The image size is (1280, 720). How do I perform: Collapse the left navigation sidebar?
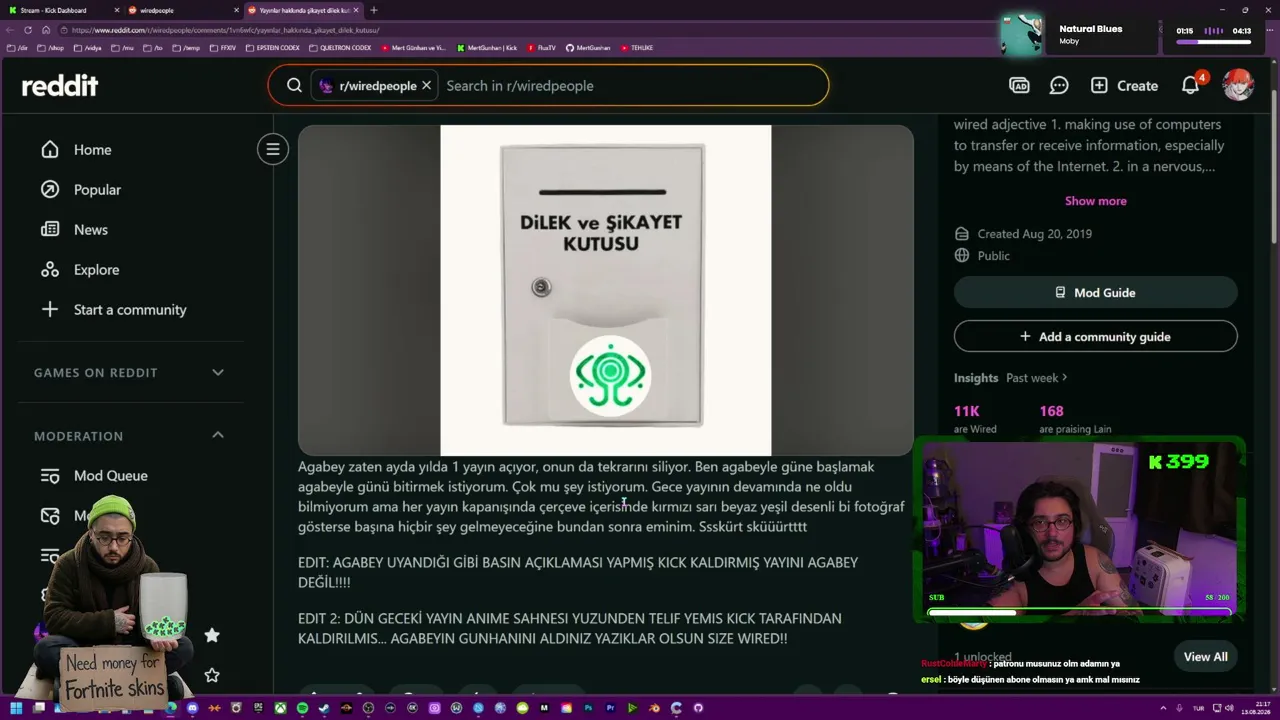point(272,150)
